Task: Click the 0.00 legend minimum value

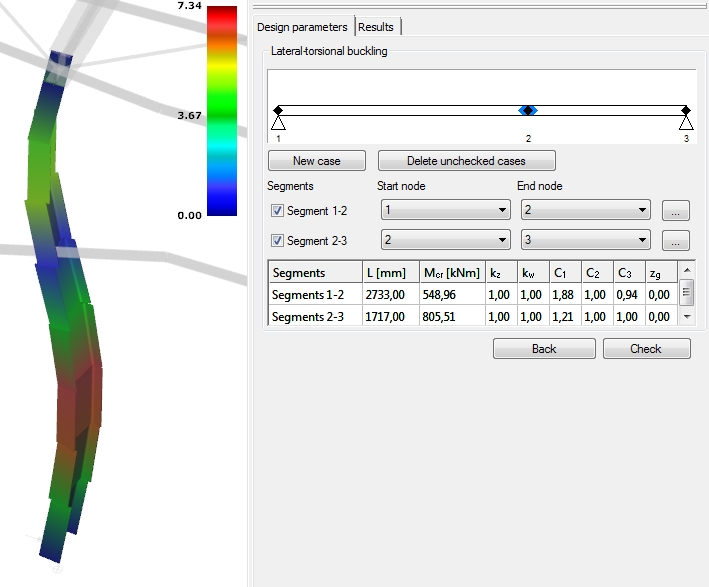Action: click(x=189, y=215)
